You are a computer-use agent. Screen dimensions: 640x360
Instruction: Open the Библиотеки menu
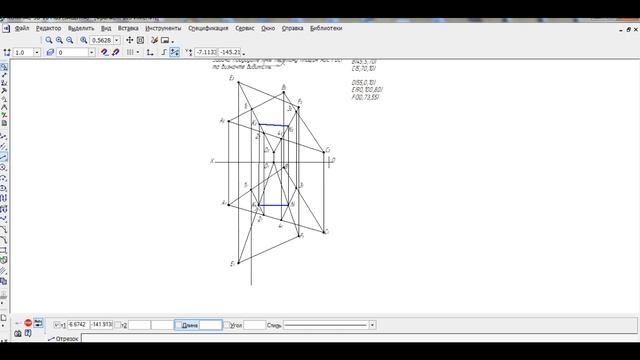(326, 28)
